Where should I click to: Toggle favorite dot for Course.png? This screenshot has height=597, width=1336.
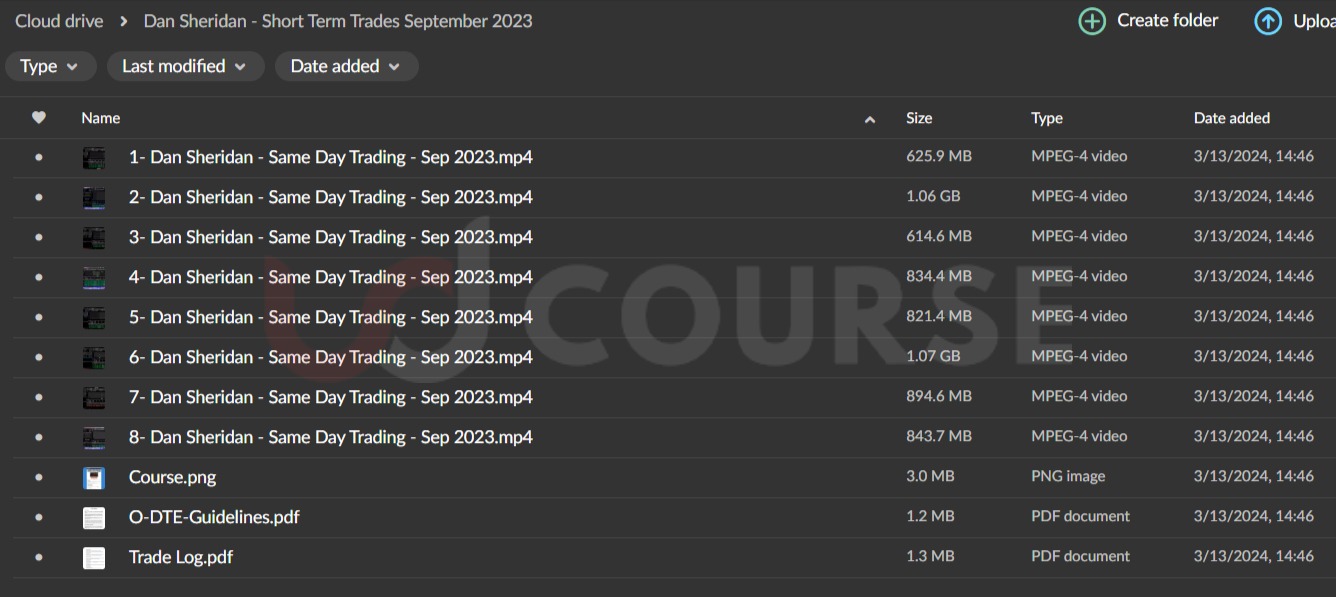39,477
